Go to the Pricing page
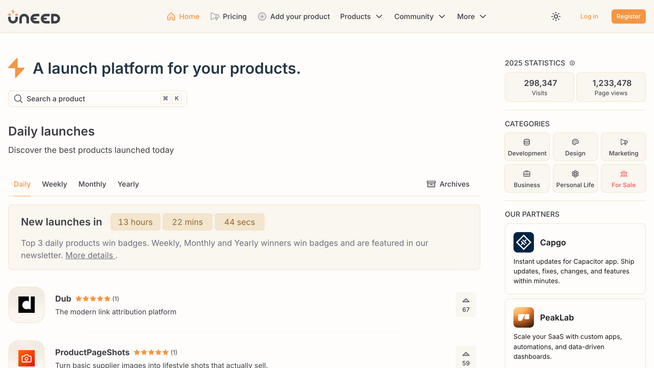The height and width of the screenshot is (368, 654). 229,17
